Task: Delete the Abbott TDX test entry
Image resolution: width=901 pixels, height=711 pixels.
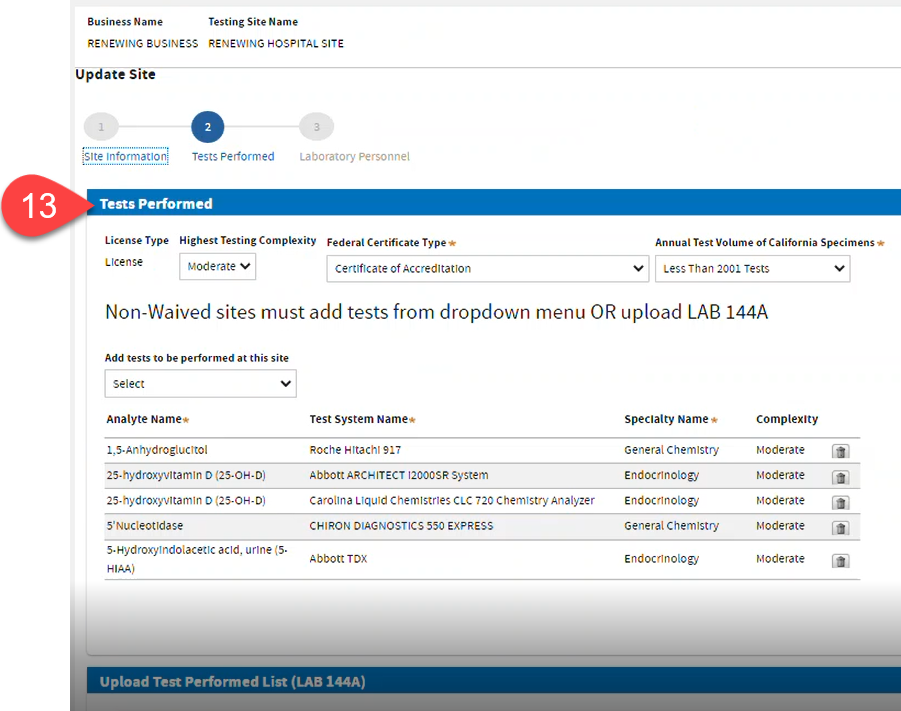Action: 840,560
